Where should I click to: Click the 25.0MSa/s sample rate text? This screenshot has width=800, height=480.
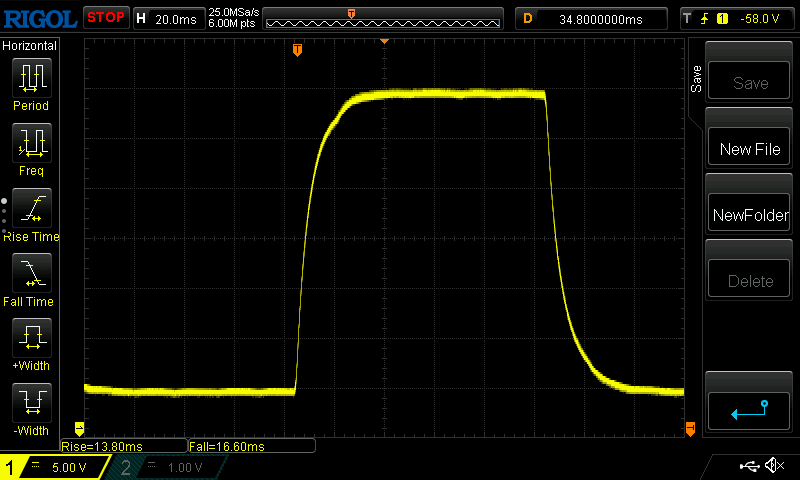tap(234, 12)
